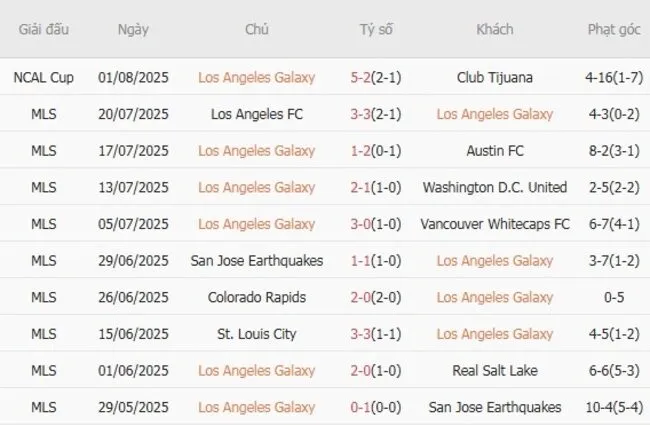
Task: Click the NCAL Cup league cell
Action: coord(43,77)
